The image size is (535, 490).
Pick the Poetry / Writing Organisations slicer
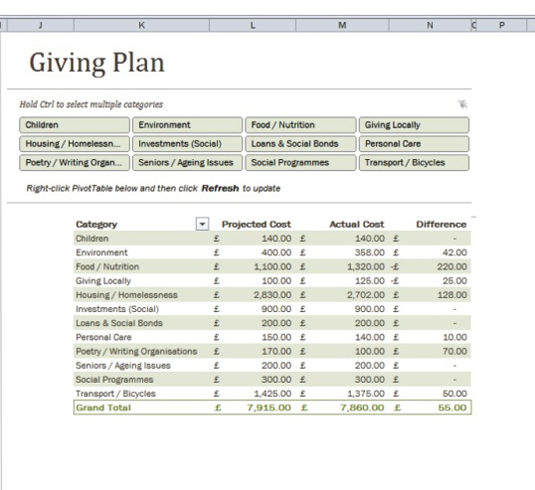tap(74, 162)
